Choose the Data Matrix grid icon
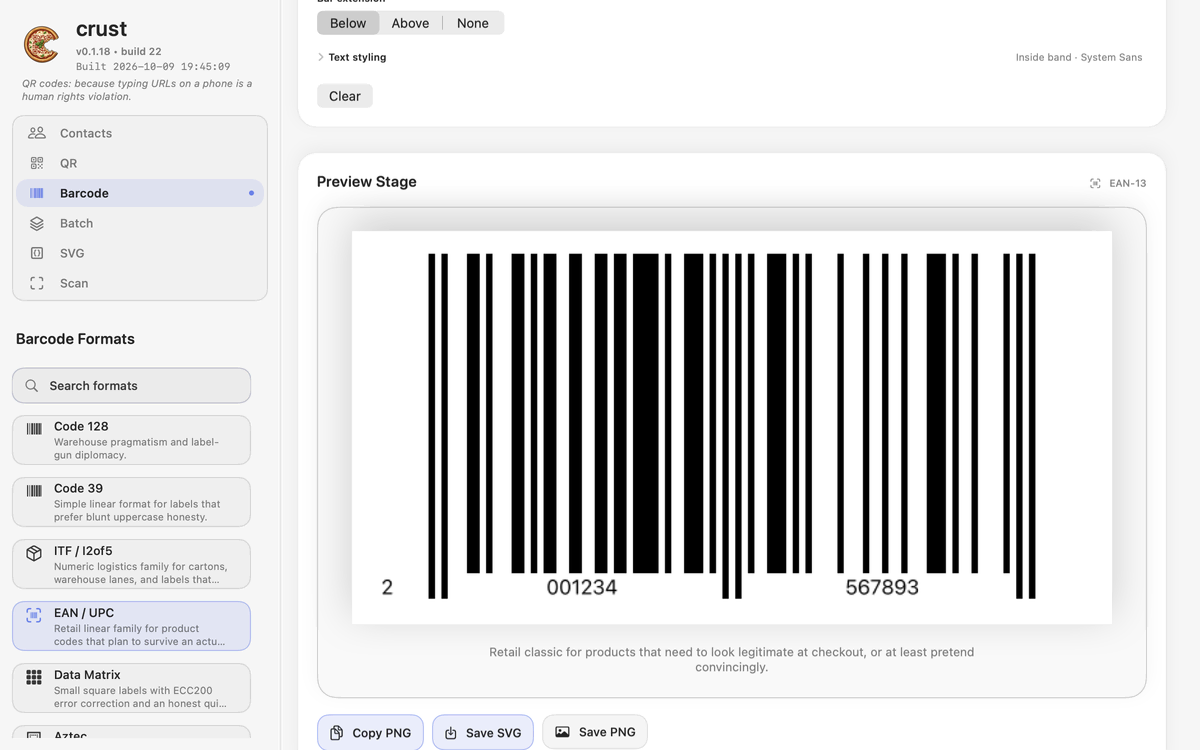This screenshot has width=1200, height=750. 34,677
